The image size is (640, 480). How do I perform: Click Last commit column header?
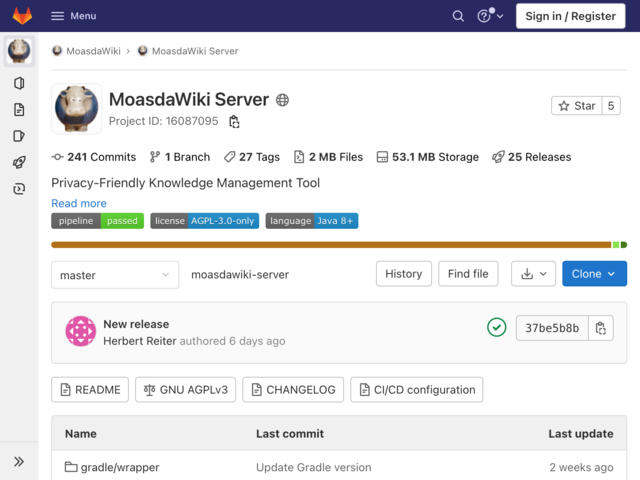point(290,433)
